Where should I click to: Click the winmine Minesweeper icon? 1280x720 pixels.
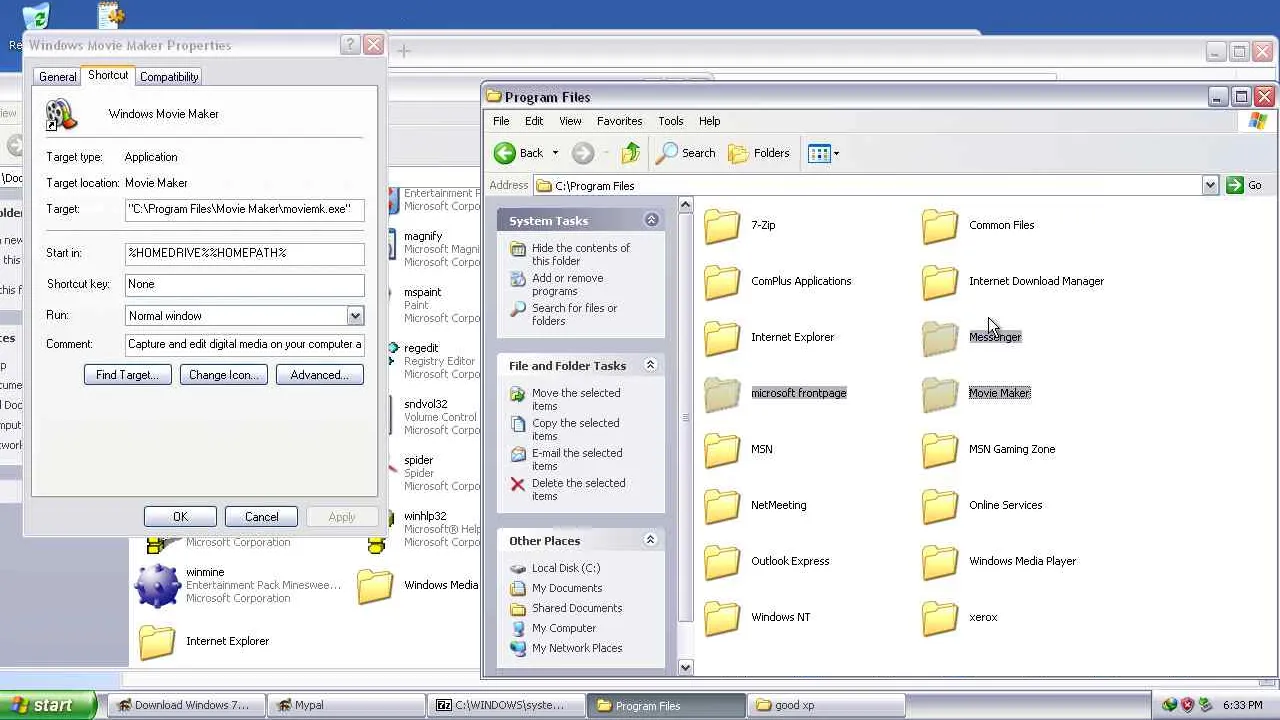[157, 585]
